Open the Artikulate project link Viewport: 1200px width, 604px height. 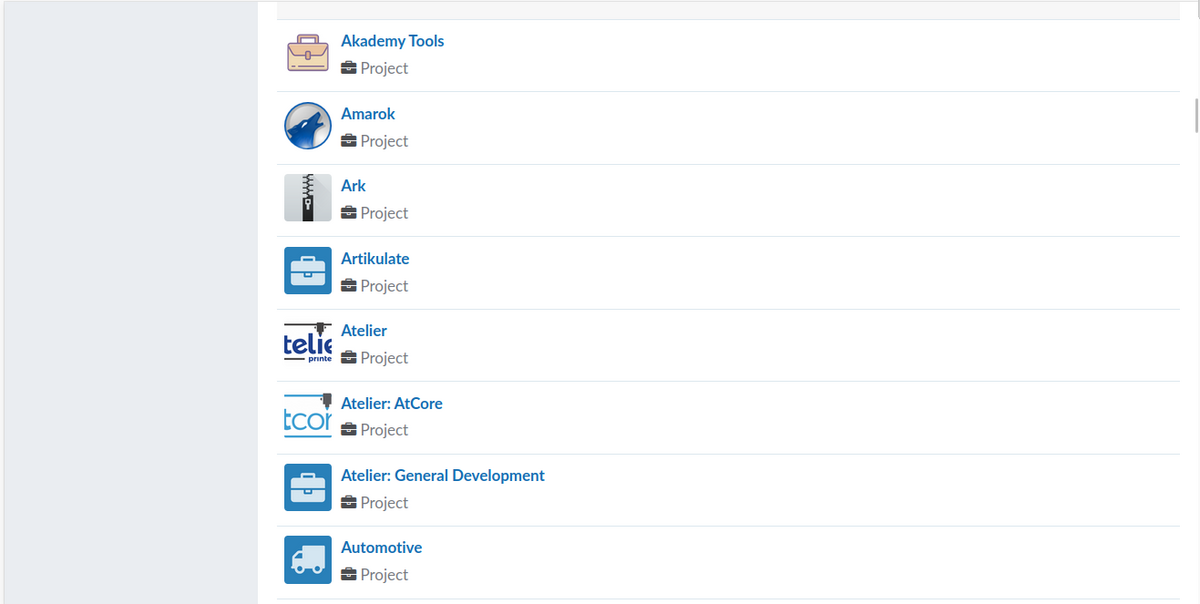[x=375, y=258]
